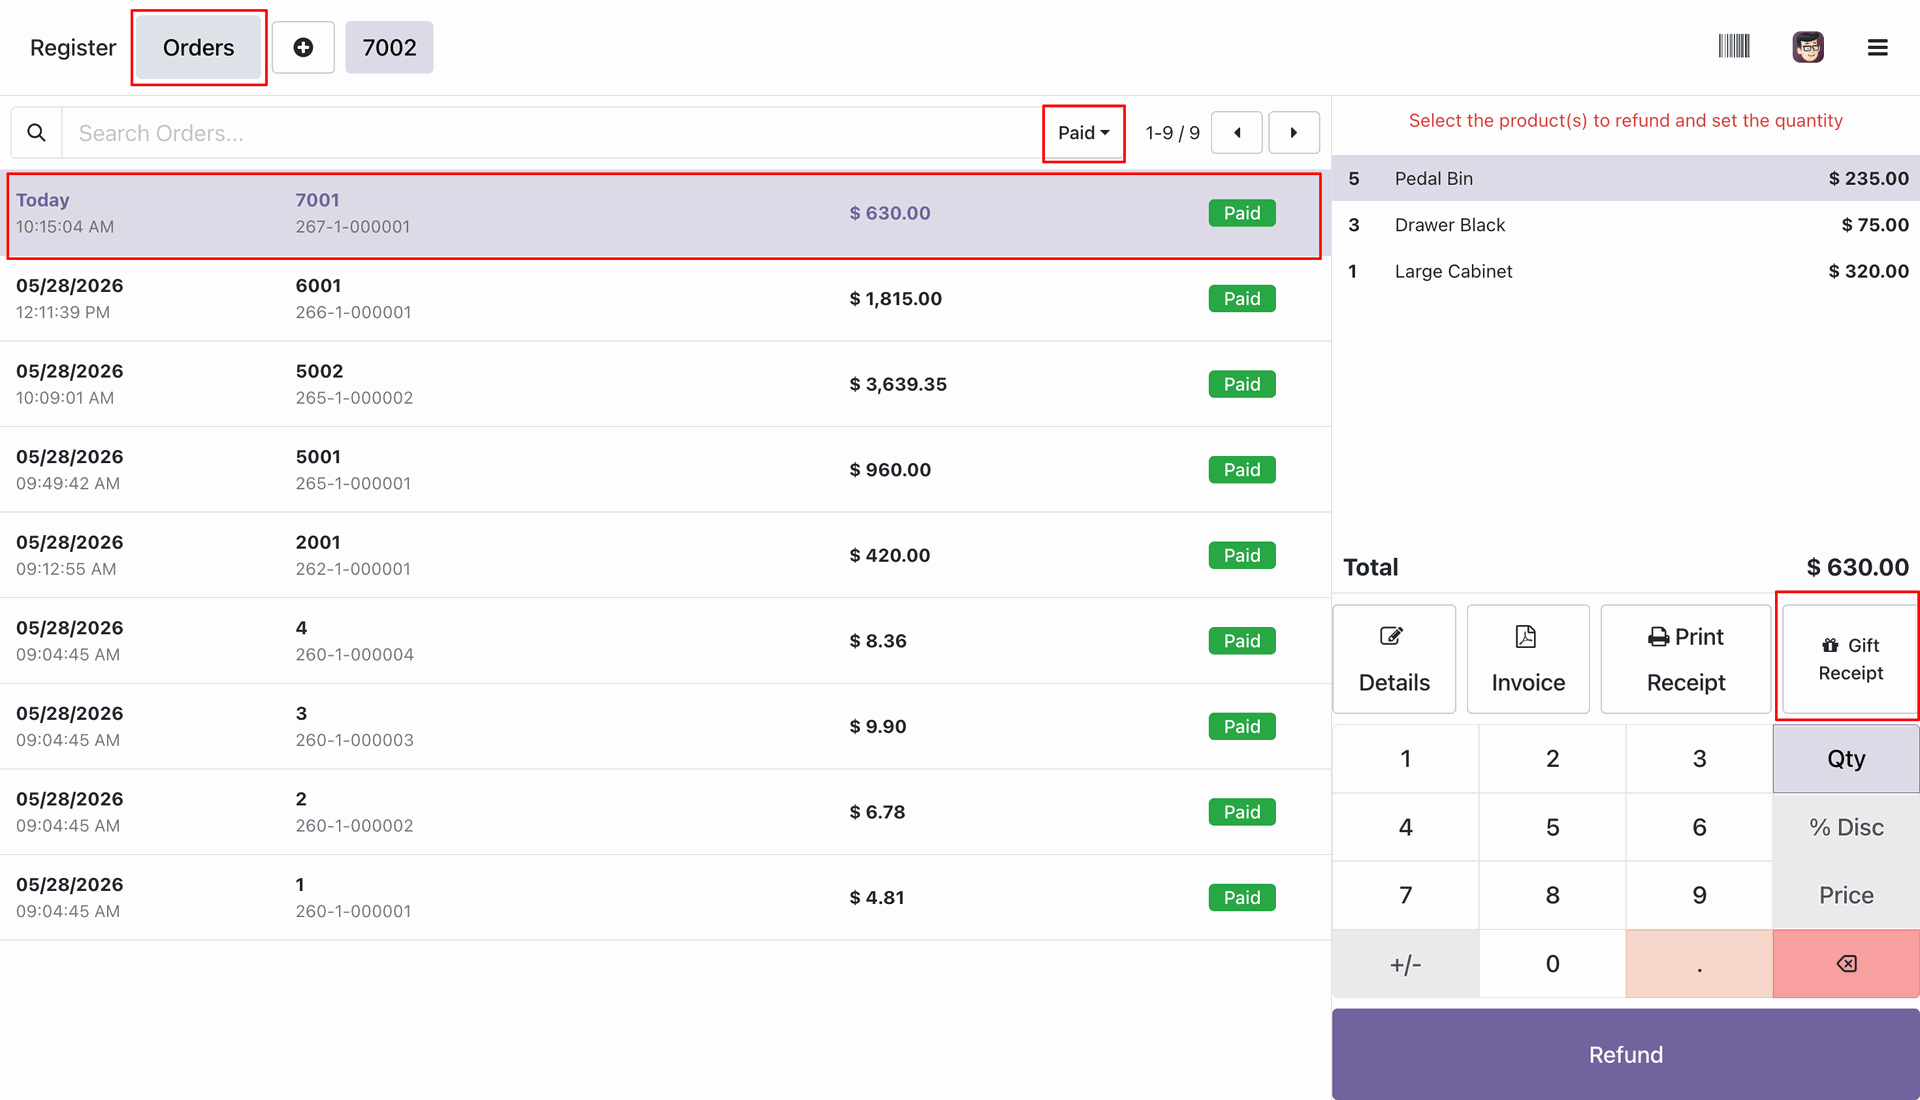The height and width of the screenshot is (1100, 1920).
Task: Select order 7001 from today
Action: click(664, 214)
